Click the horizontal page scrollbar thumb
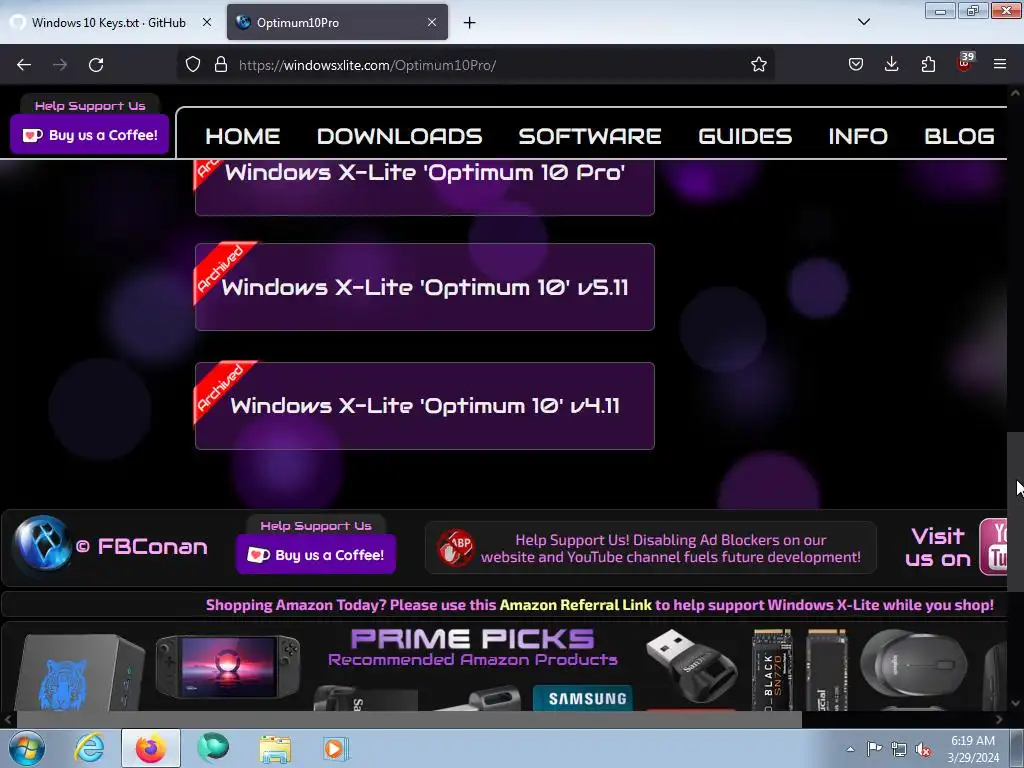This screenshot has height=768, width=1024. point(409,720)
